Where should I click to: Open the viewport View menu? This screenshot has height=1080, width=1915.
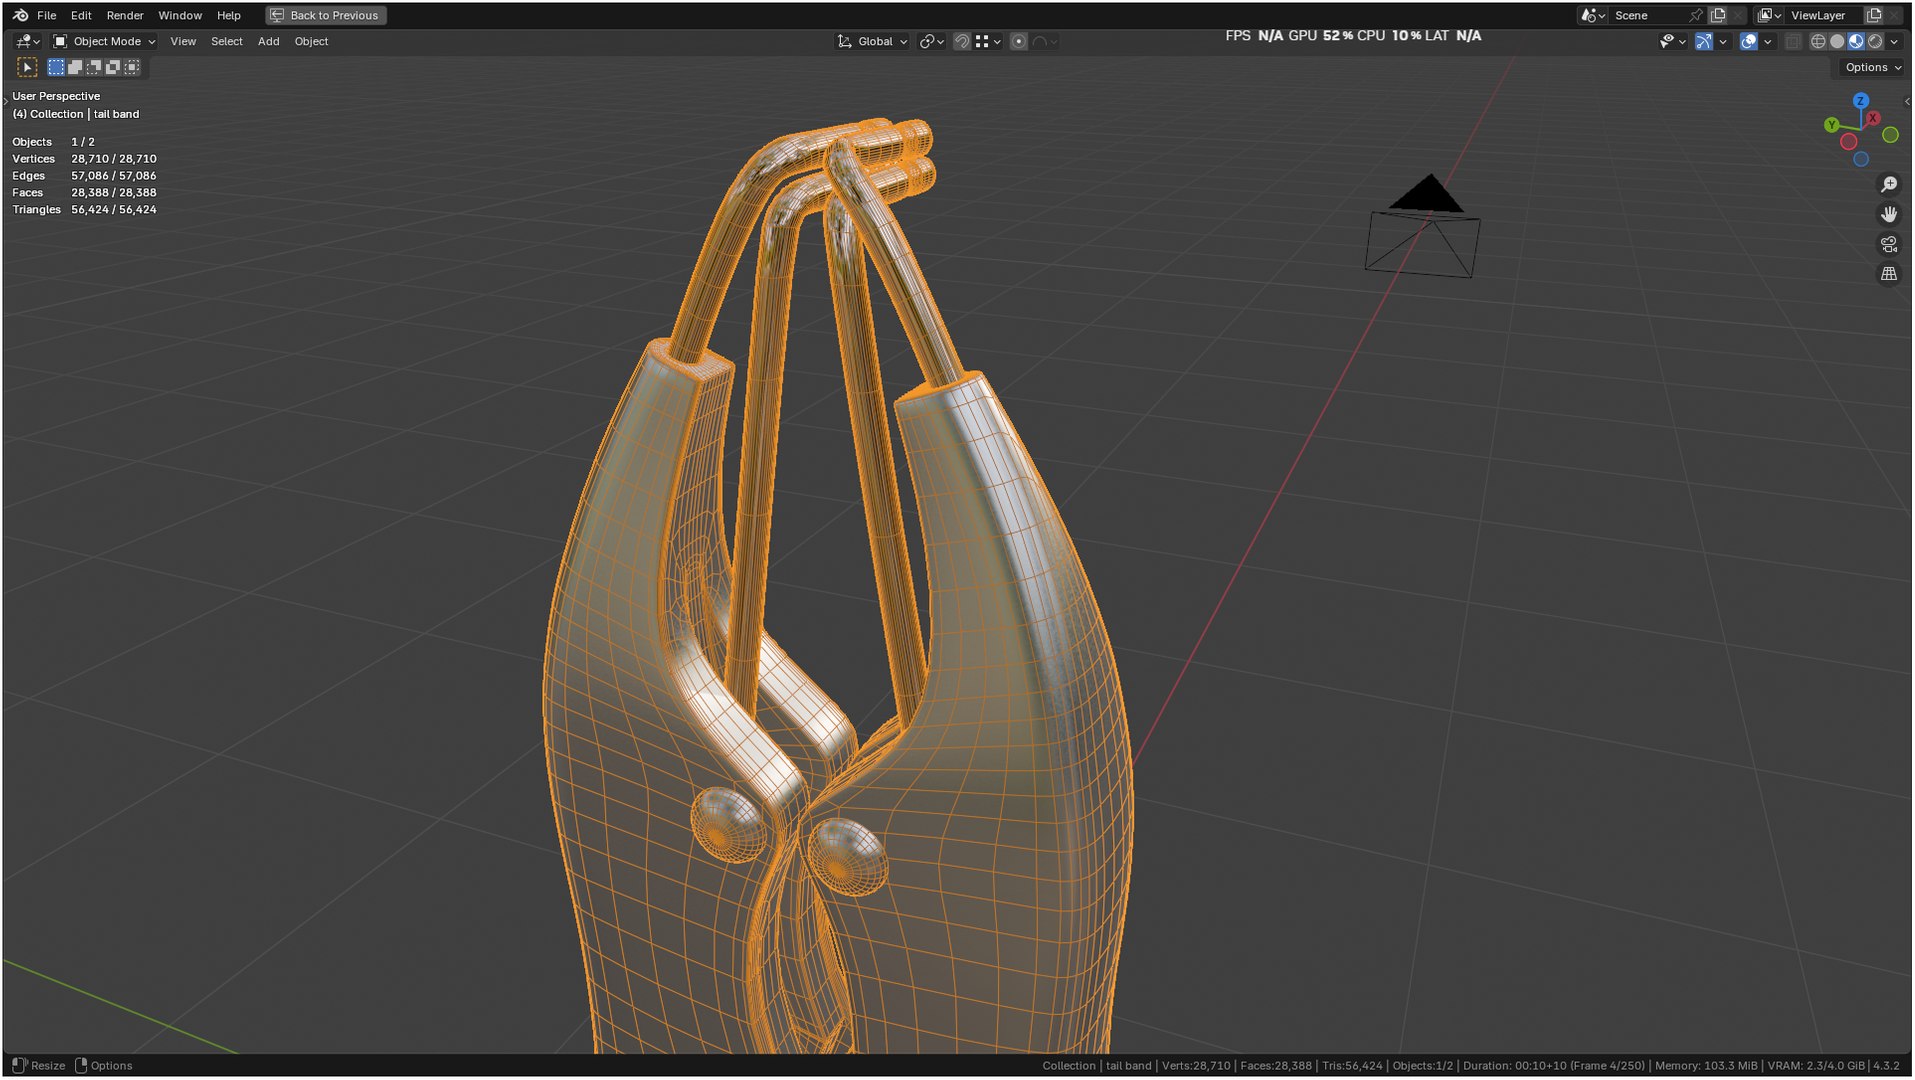tap(183, 41)
